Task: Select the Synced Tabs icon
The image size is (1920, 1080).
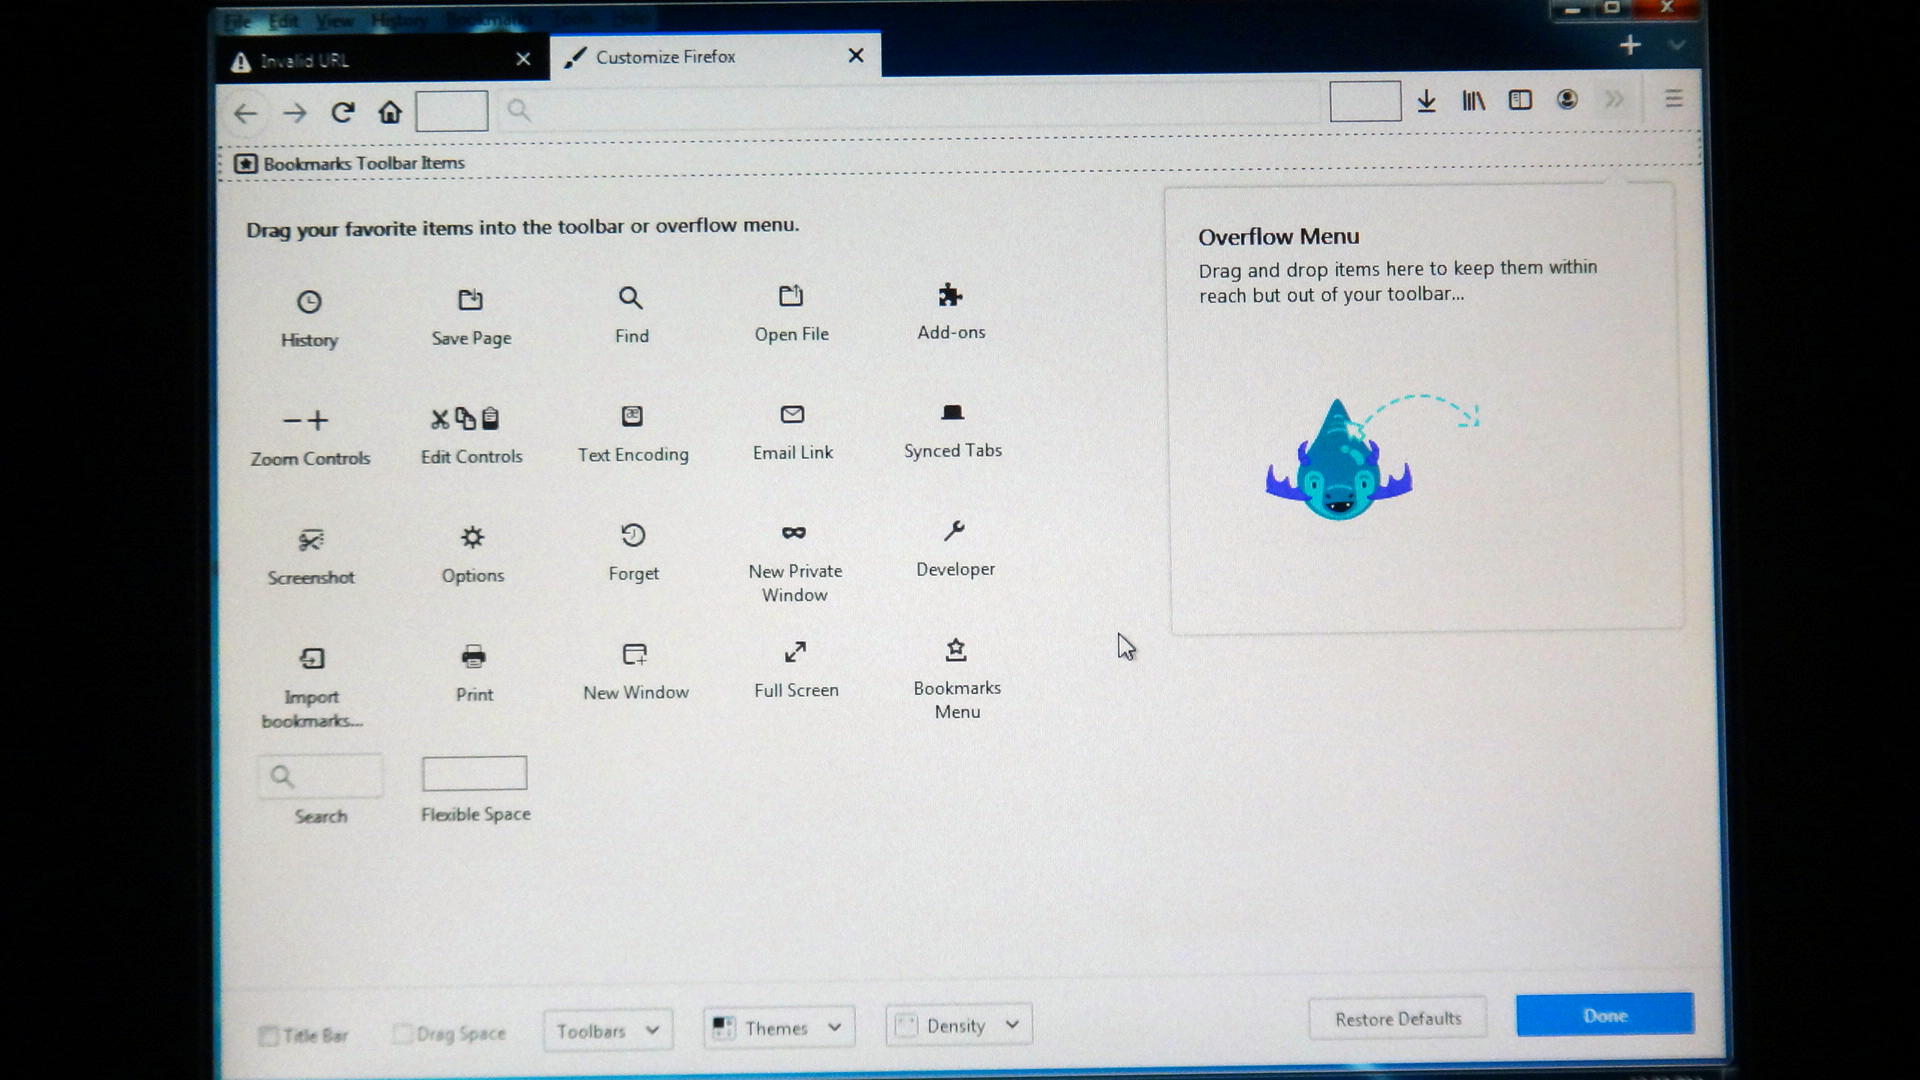Action: coord(952,413)
